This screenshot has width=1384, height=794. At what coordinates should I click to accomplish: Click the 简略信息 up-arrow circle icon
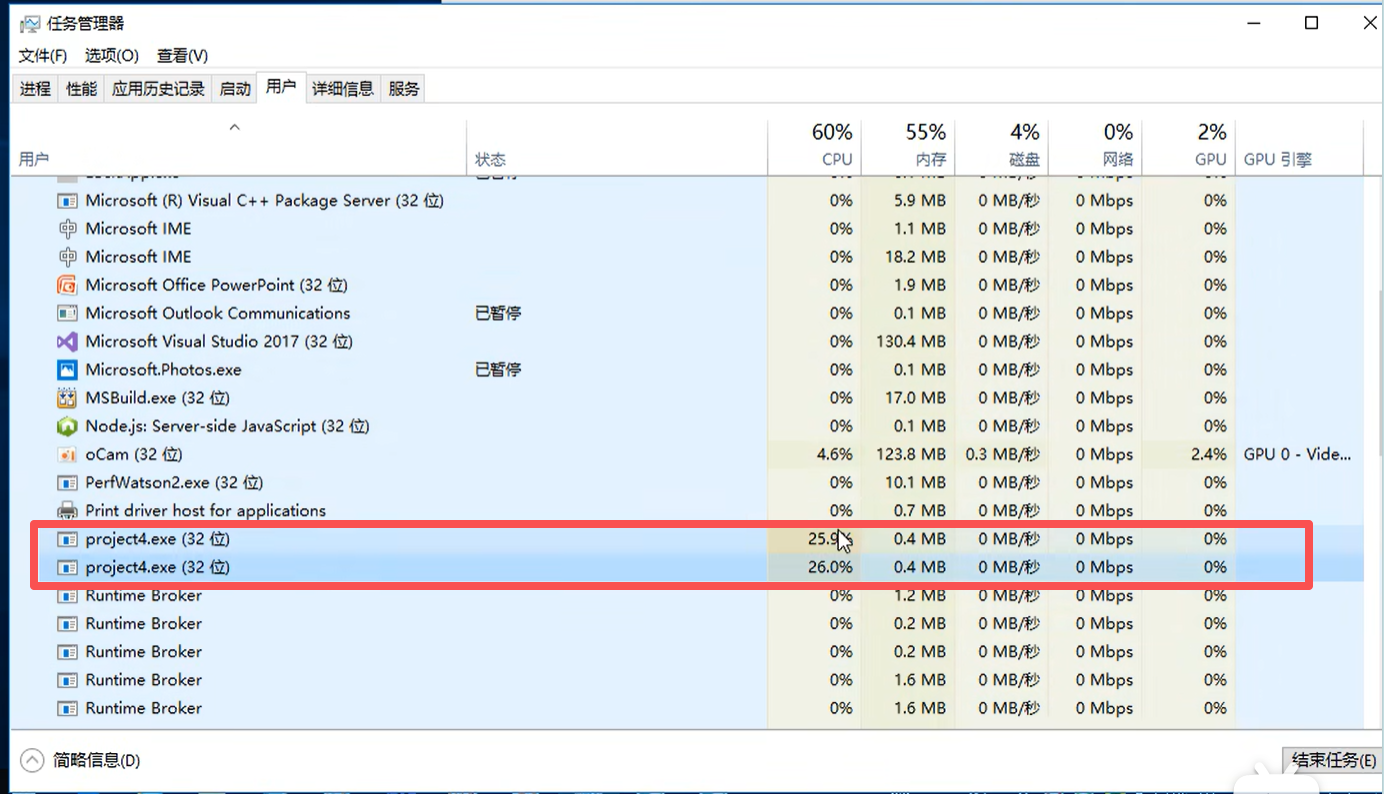point(32,760)
